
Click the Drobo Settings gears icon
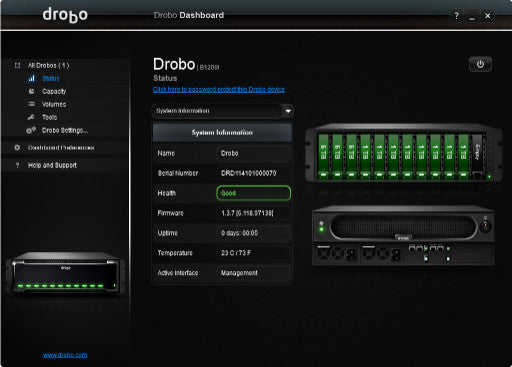[31, 130]
